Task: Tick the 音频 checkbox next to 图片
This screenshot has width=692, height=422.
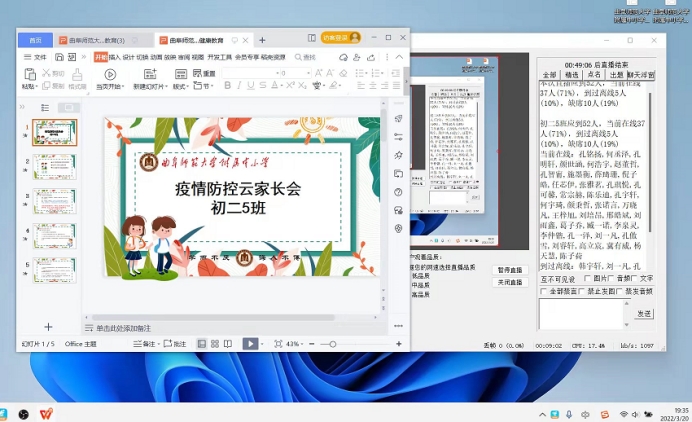Action: [611, 278]
